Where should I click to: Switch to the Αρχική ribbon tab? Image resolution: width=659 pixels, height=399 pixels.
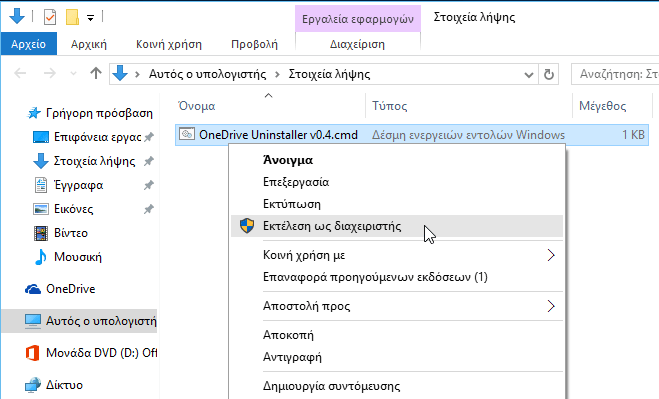tap(89, 44)
